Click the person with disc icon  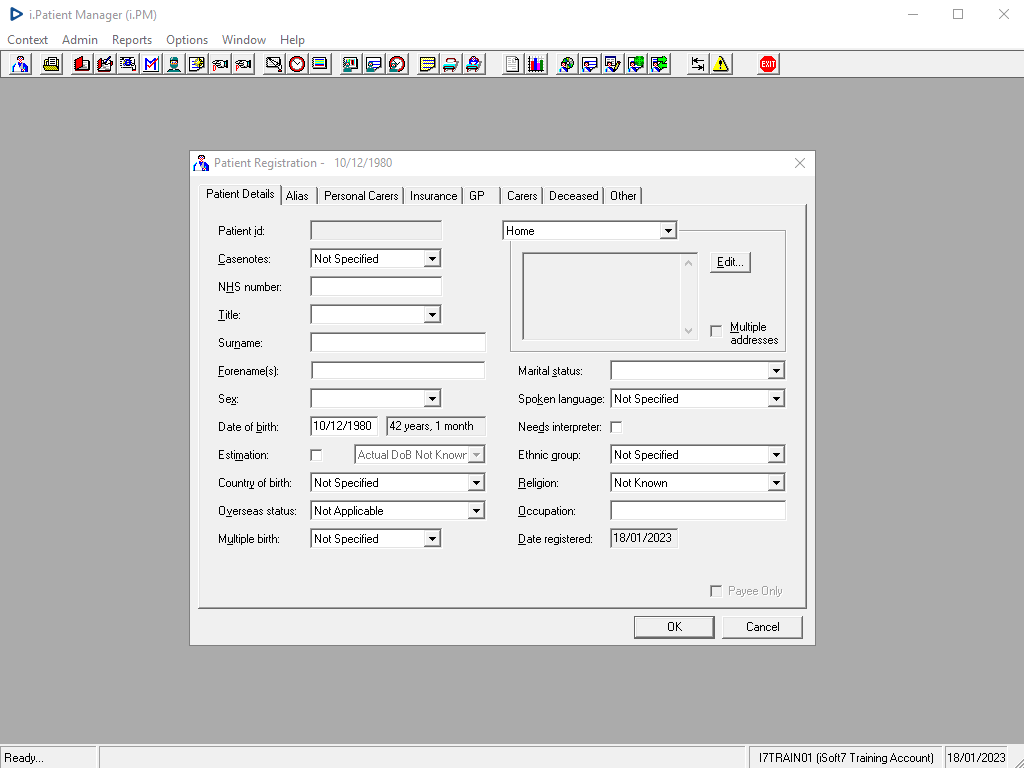(x=567, y=64)
